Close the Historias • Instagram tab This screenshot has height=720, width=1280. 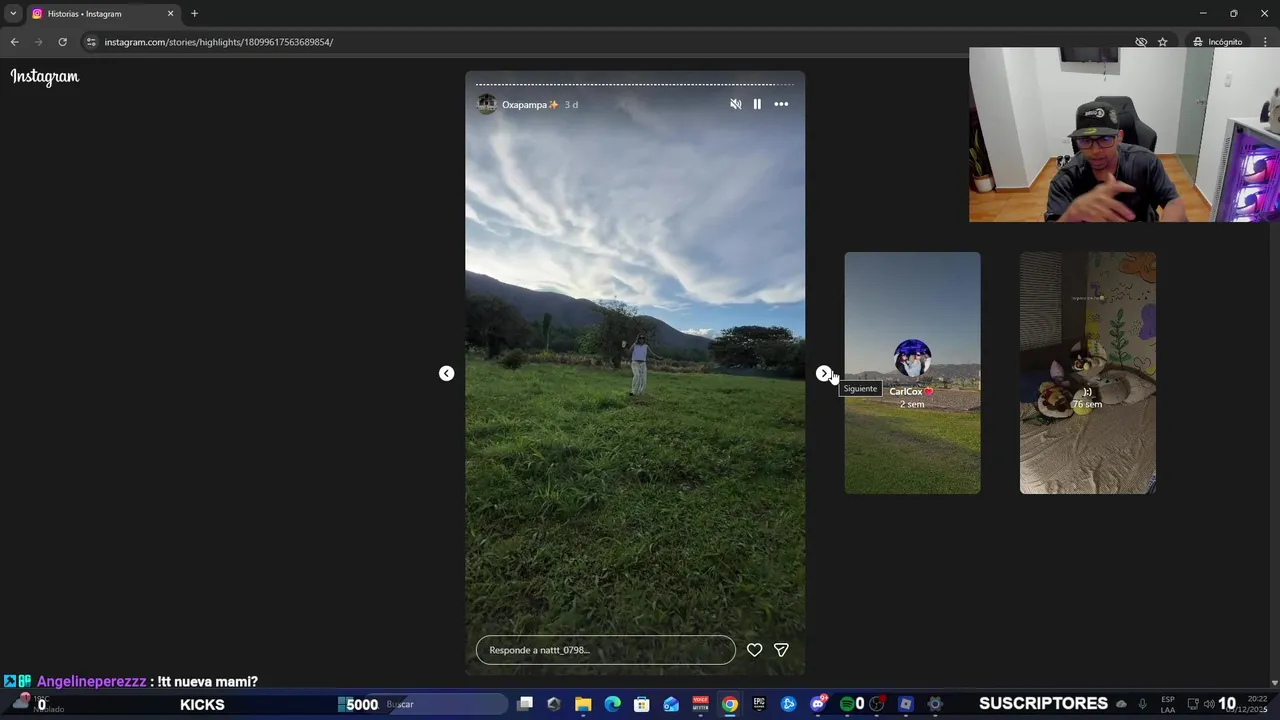tap(170, 14)
